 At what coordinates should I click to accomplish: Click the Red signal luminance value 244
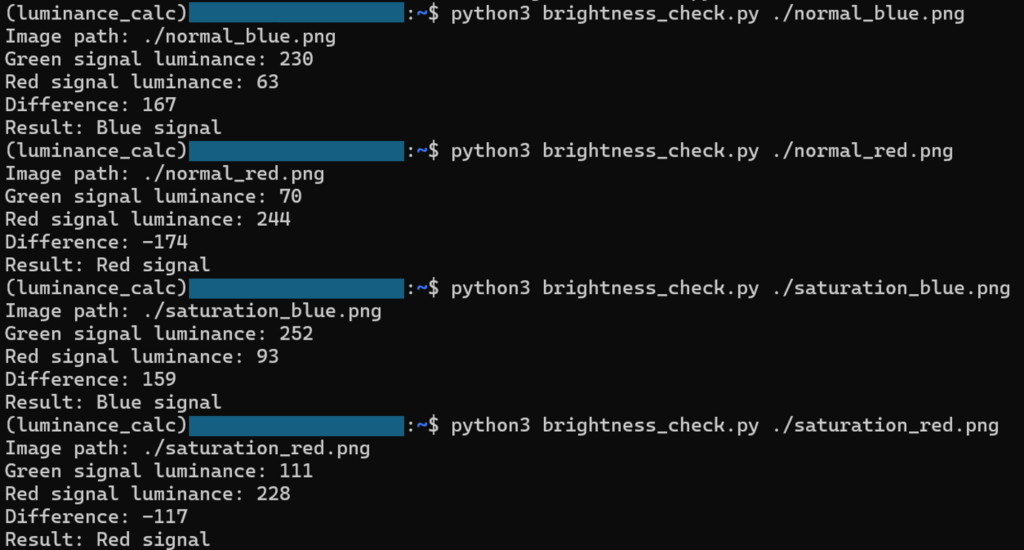click(273, 219)
